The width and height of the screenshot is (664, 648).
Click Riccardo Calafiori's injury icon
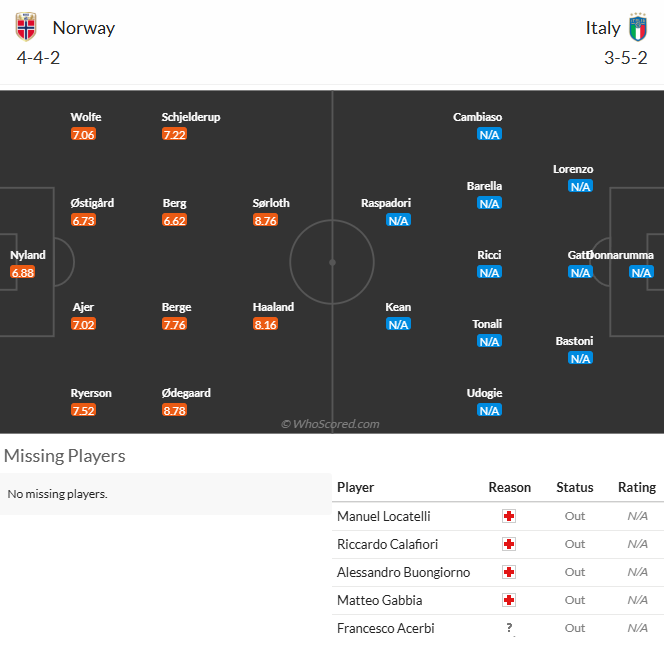coord(509,544)
